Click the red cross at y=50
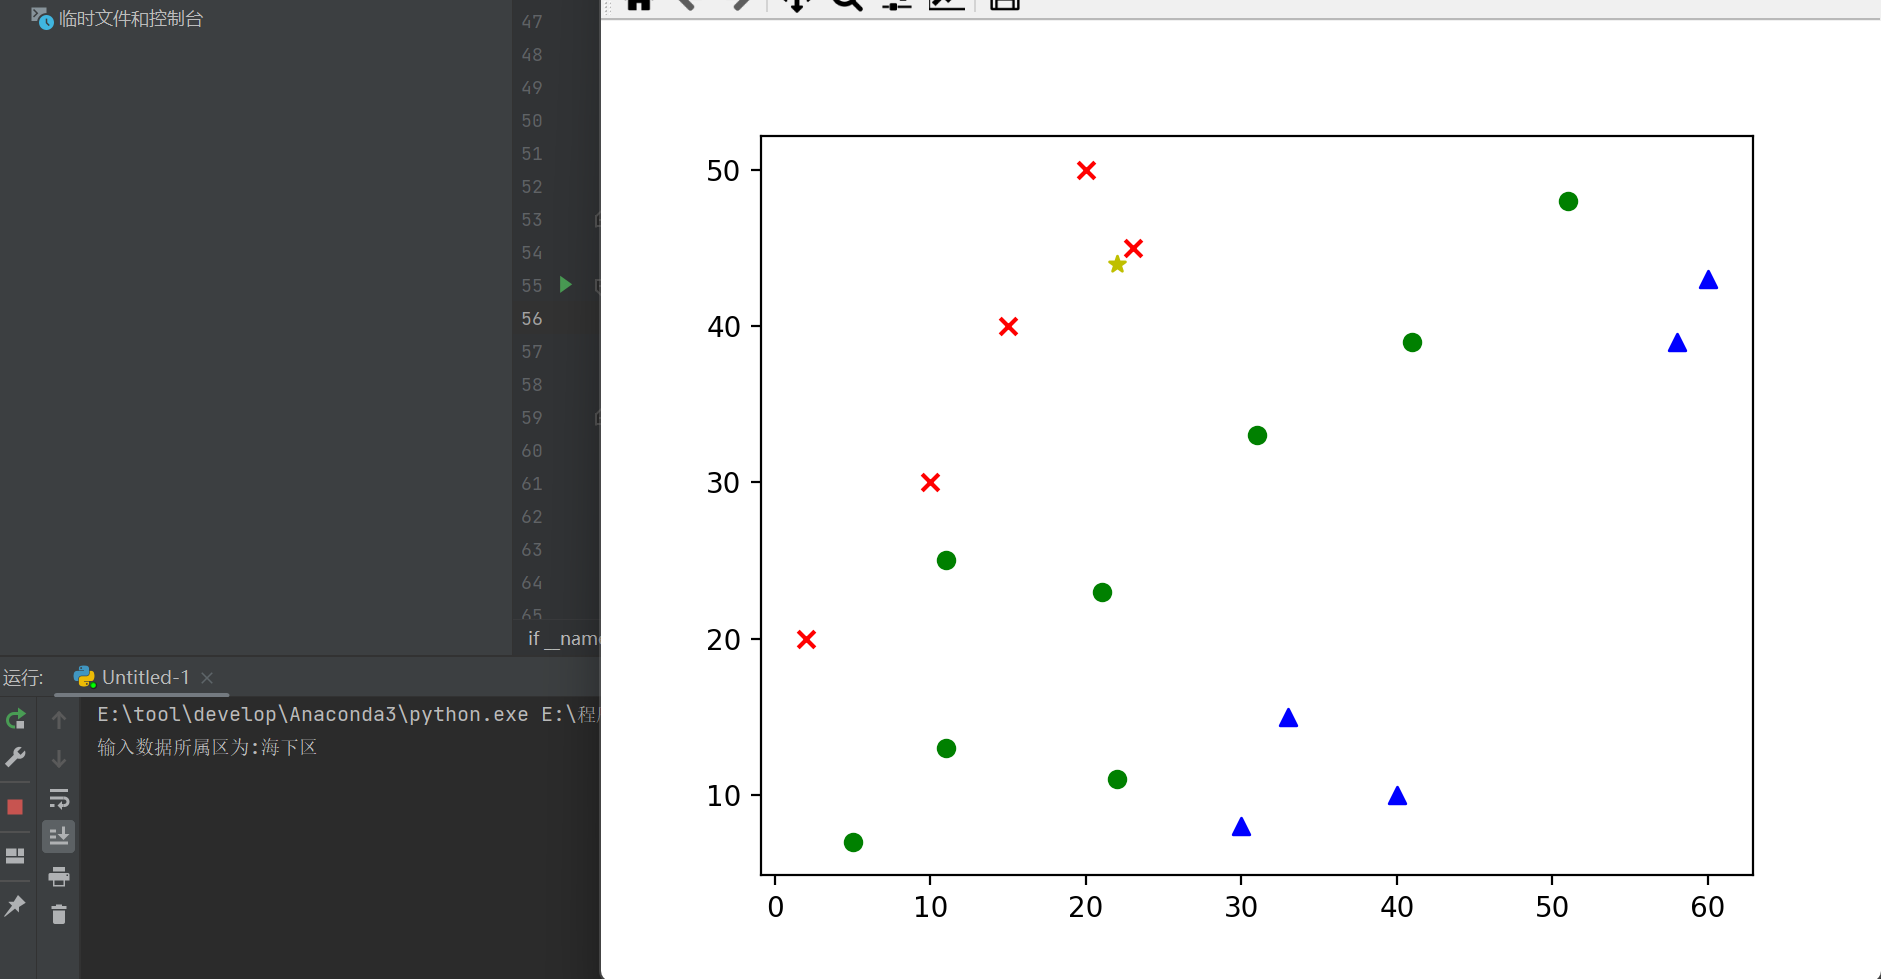This screenshot has height=979, width=1881. 1086,171
